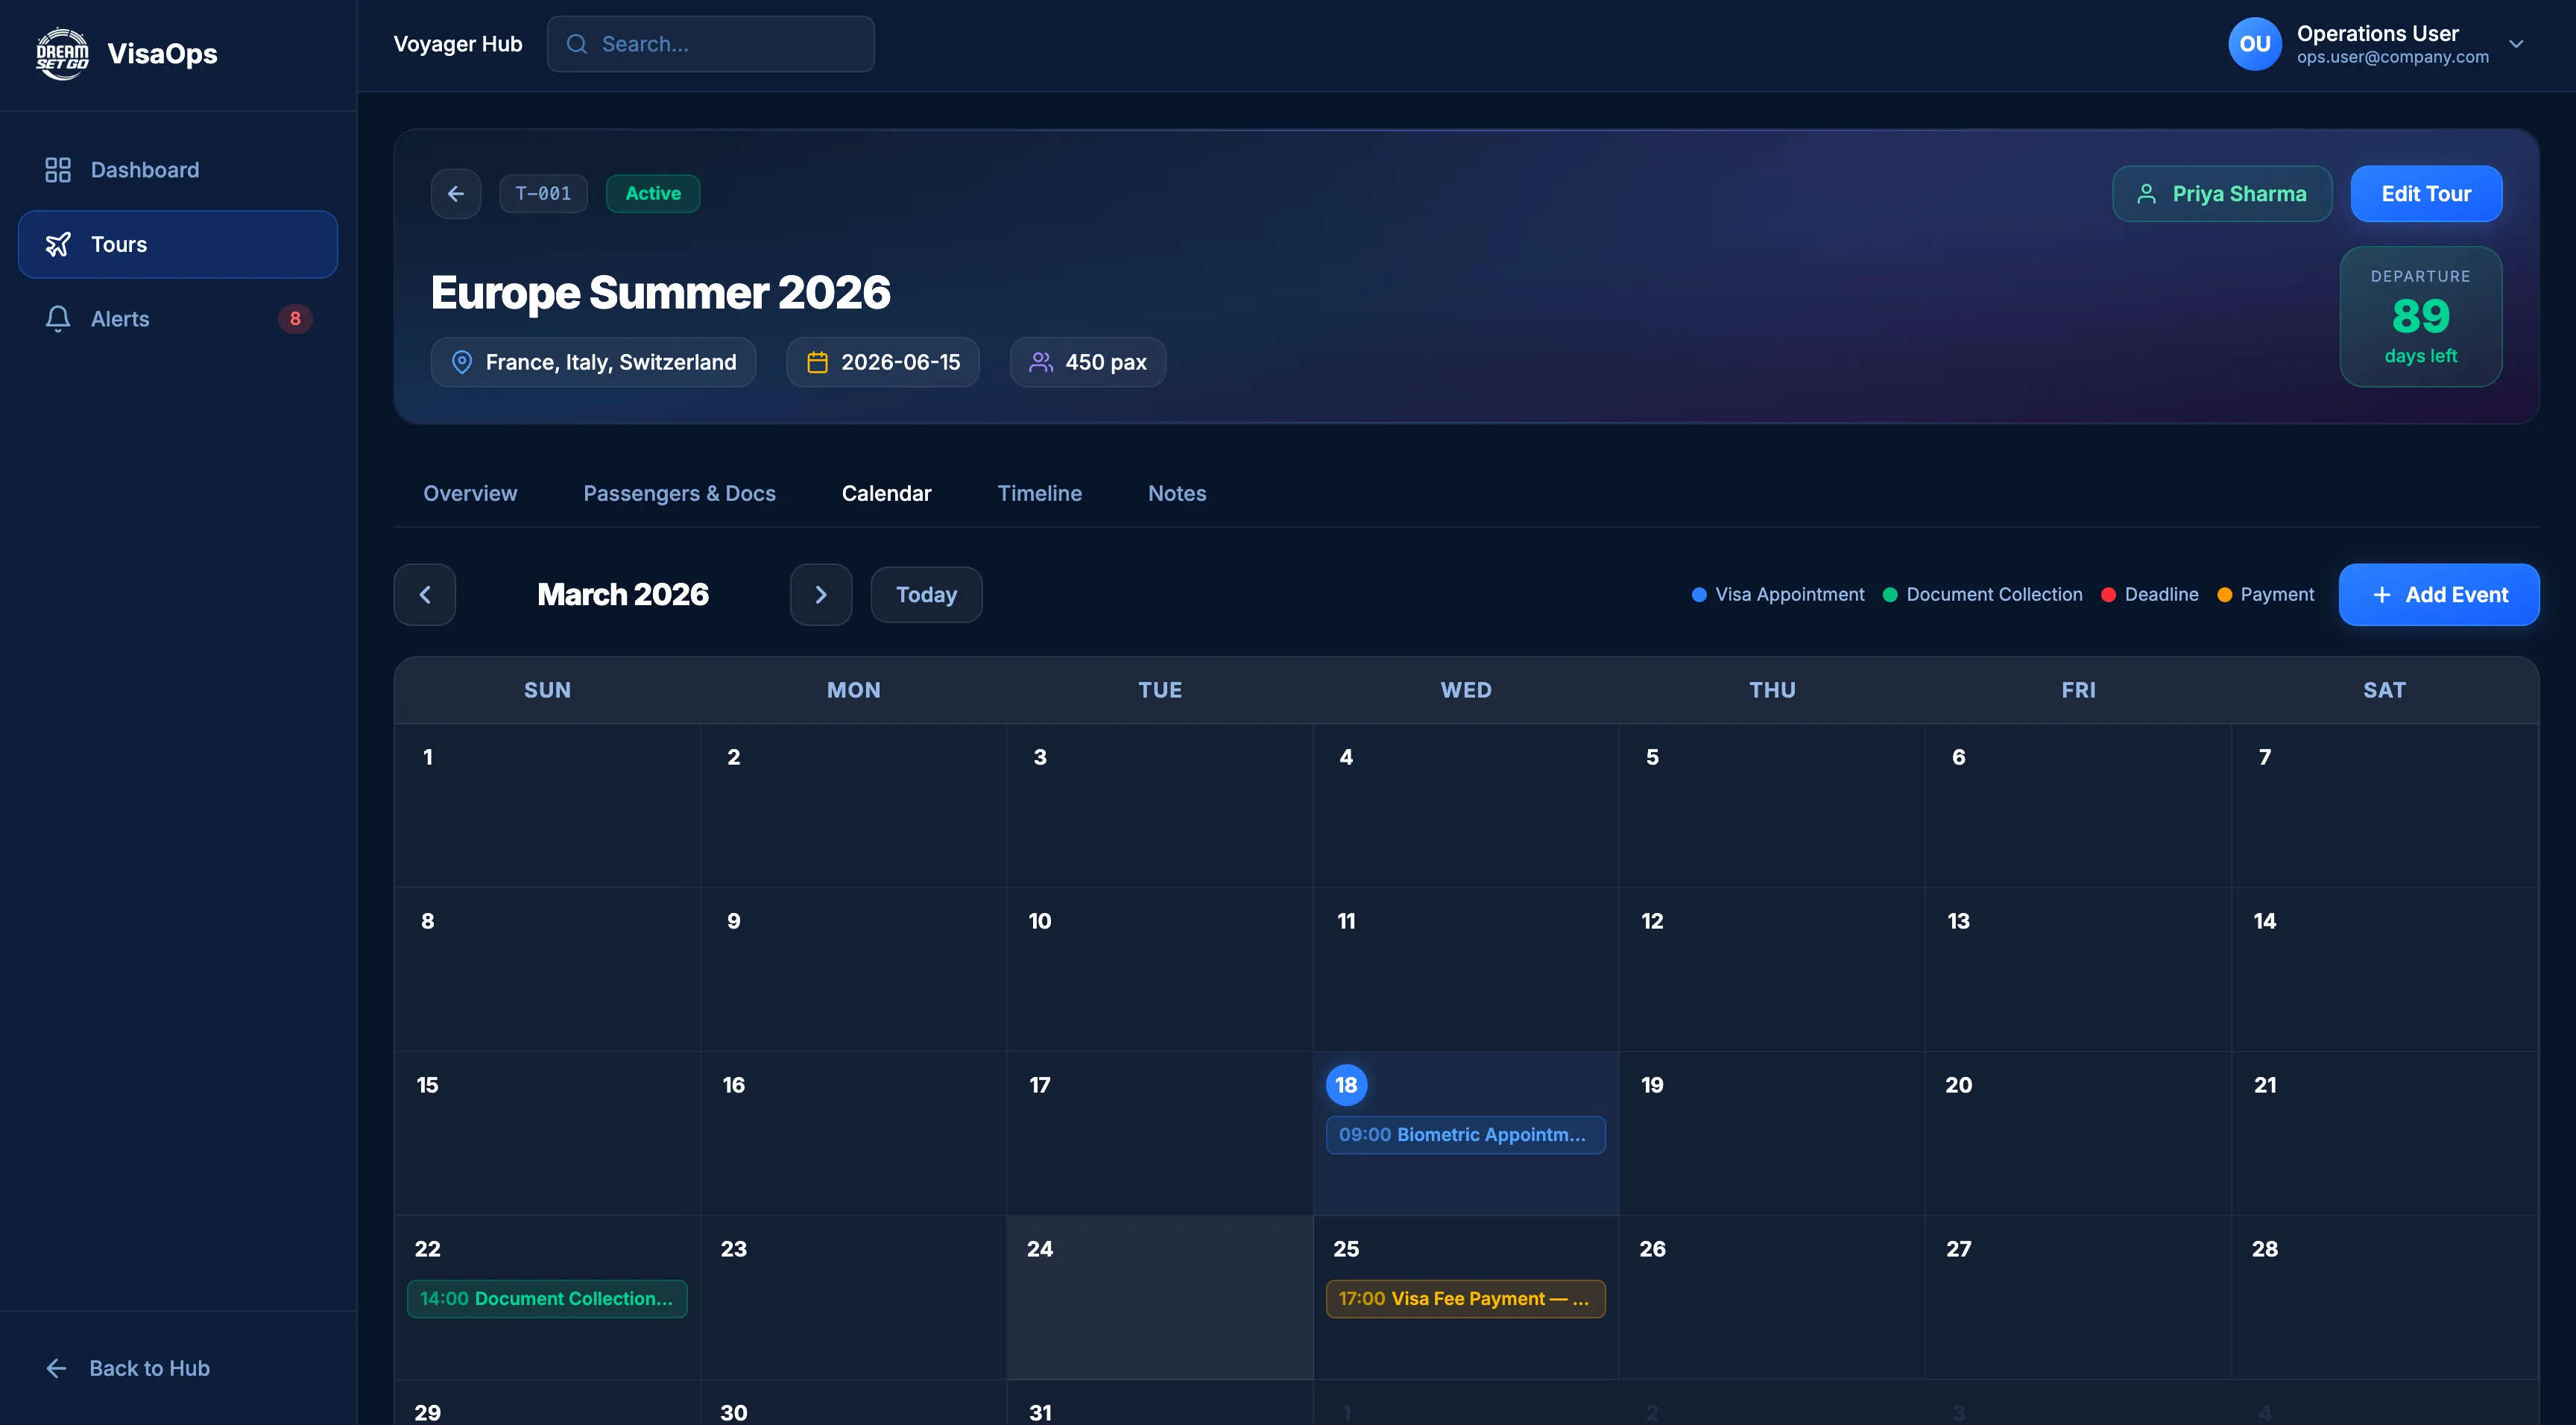
Task: Click the Deadline red color dot
Action: 2110,594
